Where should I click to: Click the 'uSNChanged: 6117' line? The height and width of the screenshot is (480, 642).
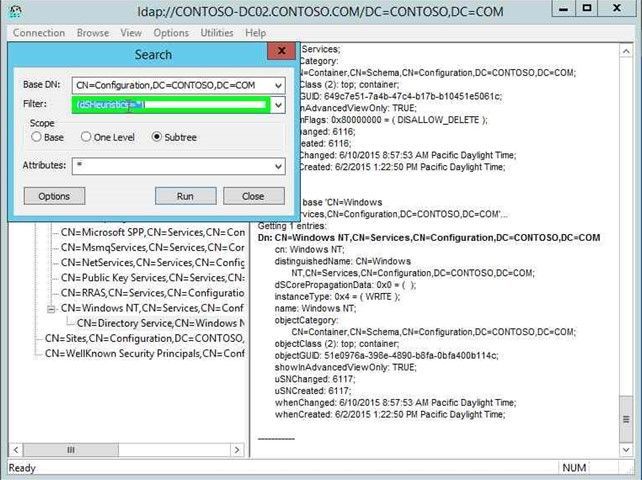click(x=315, y=379)
